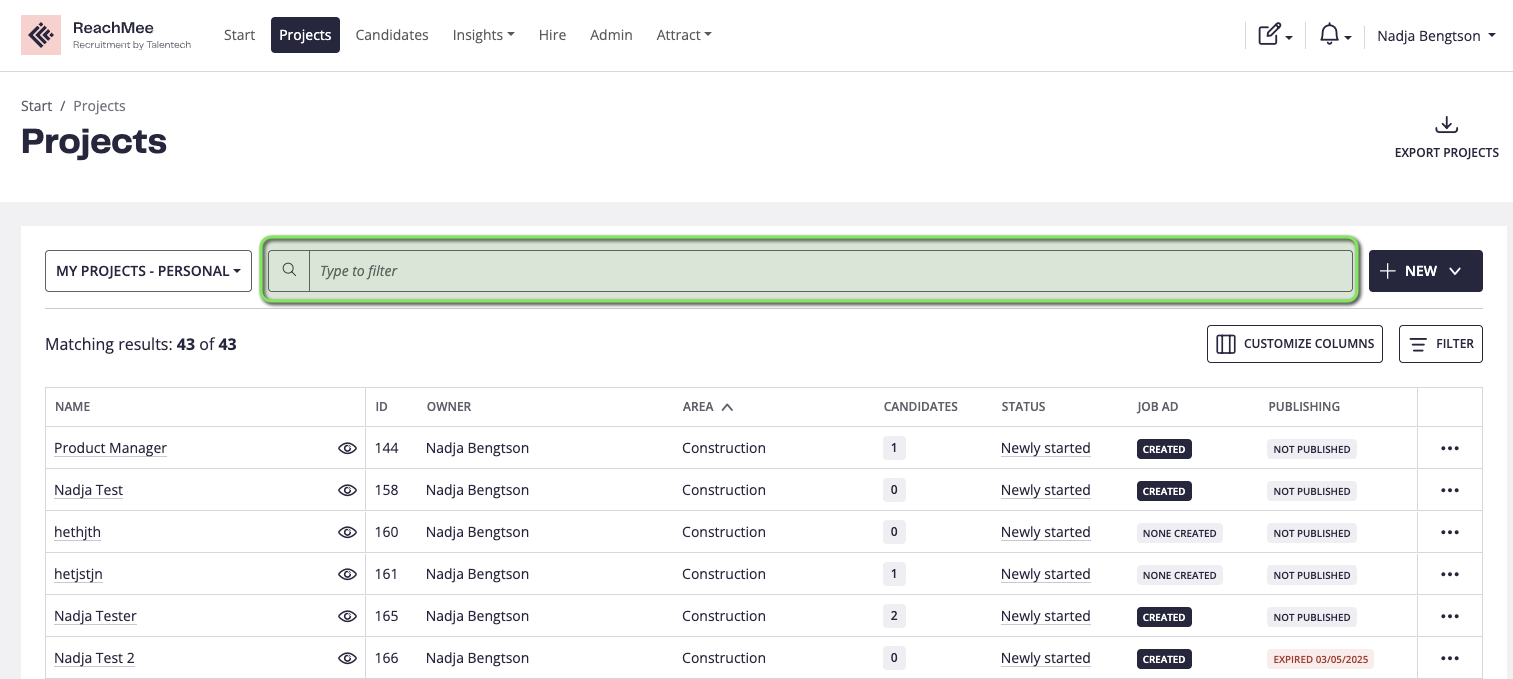The image size is (1513, 679).
Task: Go to the Candidates tab
Action: (x=392, y=35)
